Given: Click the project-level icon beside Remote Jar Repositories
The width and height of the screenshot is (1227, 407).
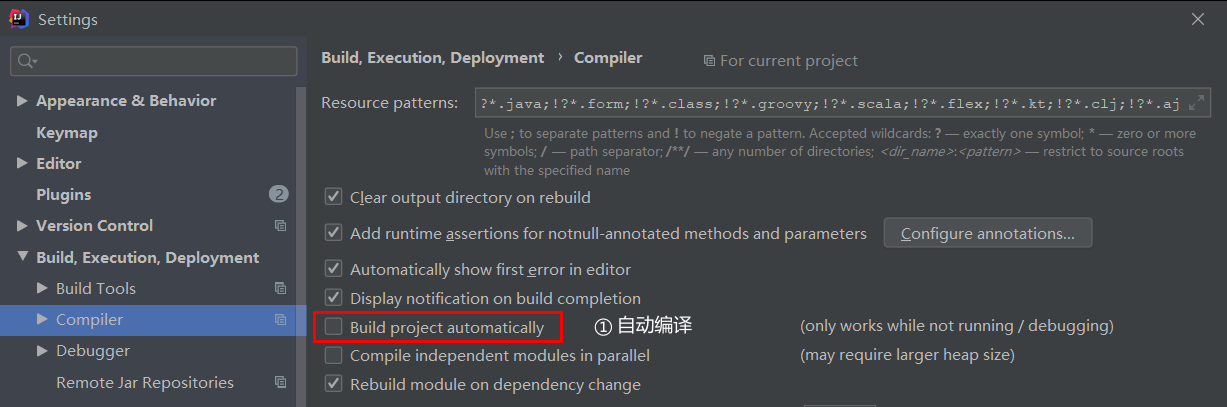Looking at the screenshot, I should tap(280, 383).
